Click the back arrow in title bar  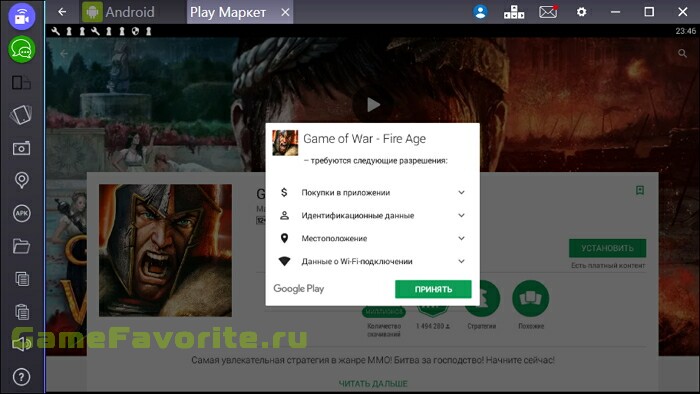(x=62, y=12)
